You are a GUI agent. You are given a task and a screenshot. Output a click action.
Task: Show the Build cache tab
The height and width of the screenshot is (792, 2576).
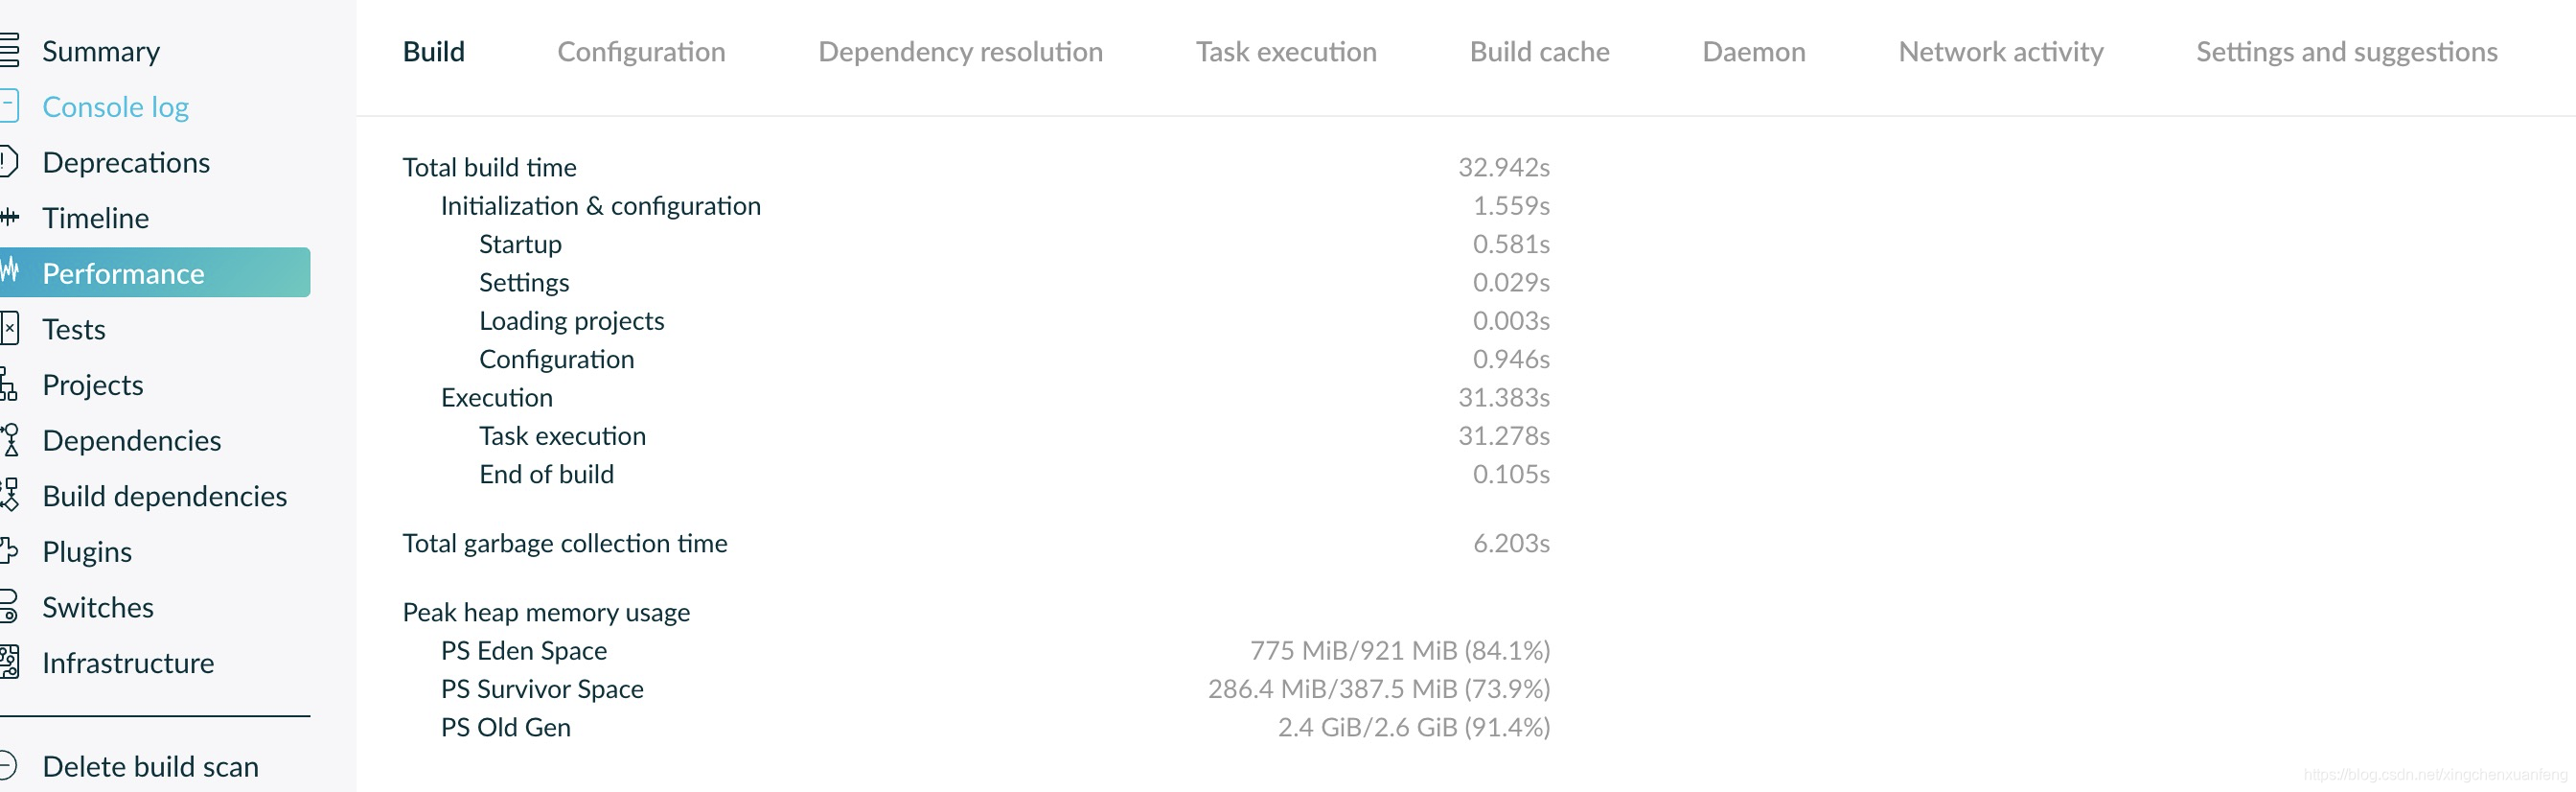pos(1539,52)
